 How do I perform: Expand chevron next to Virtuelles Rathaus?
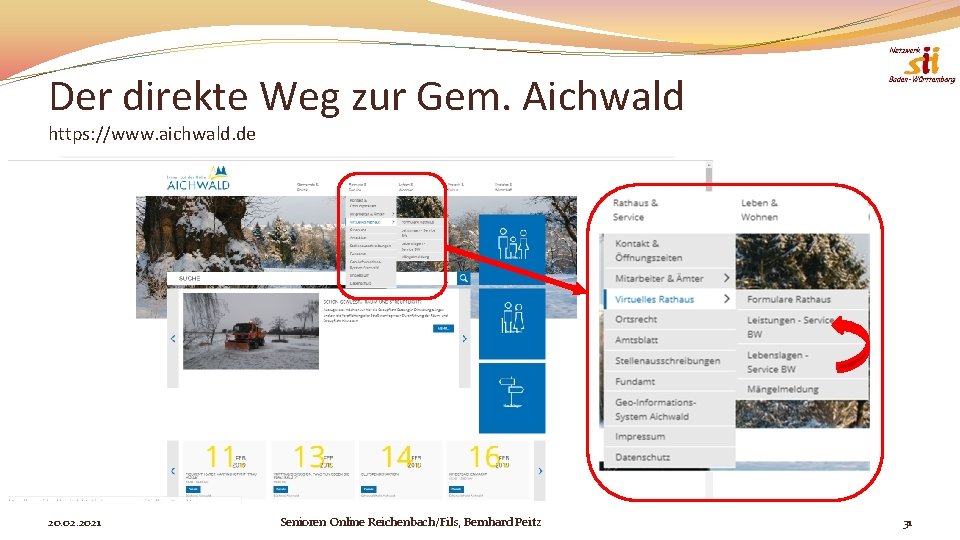[727, 299]
